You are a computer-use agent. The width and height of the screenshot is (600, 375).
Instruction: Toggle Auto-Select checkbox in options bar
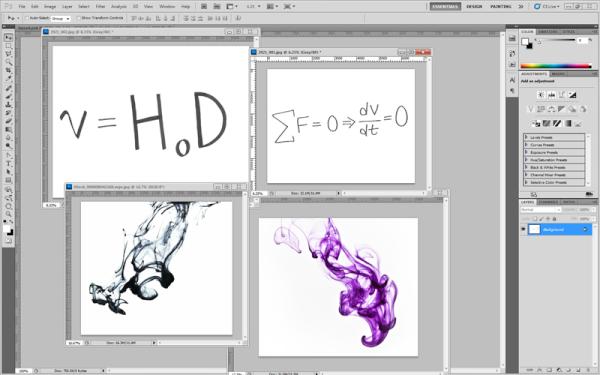click(27, 18)
